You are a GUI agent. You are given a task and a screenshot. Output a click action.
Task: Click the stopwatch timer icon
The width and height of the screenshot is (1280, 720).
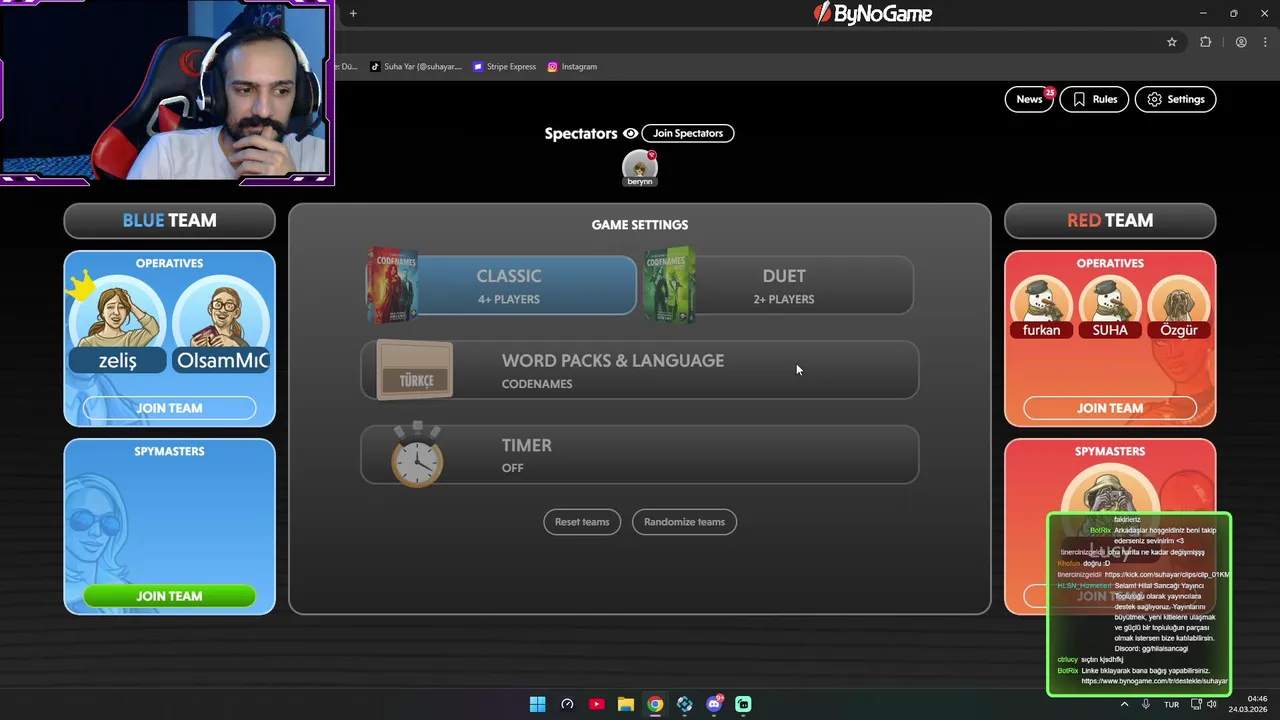pyautogui.click(x=417, y=455)
